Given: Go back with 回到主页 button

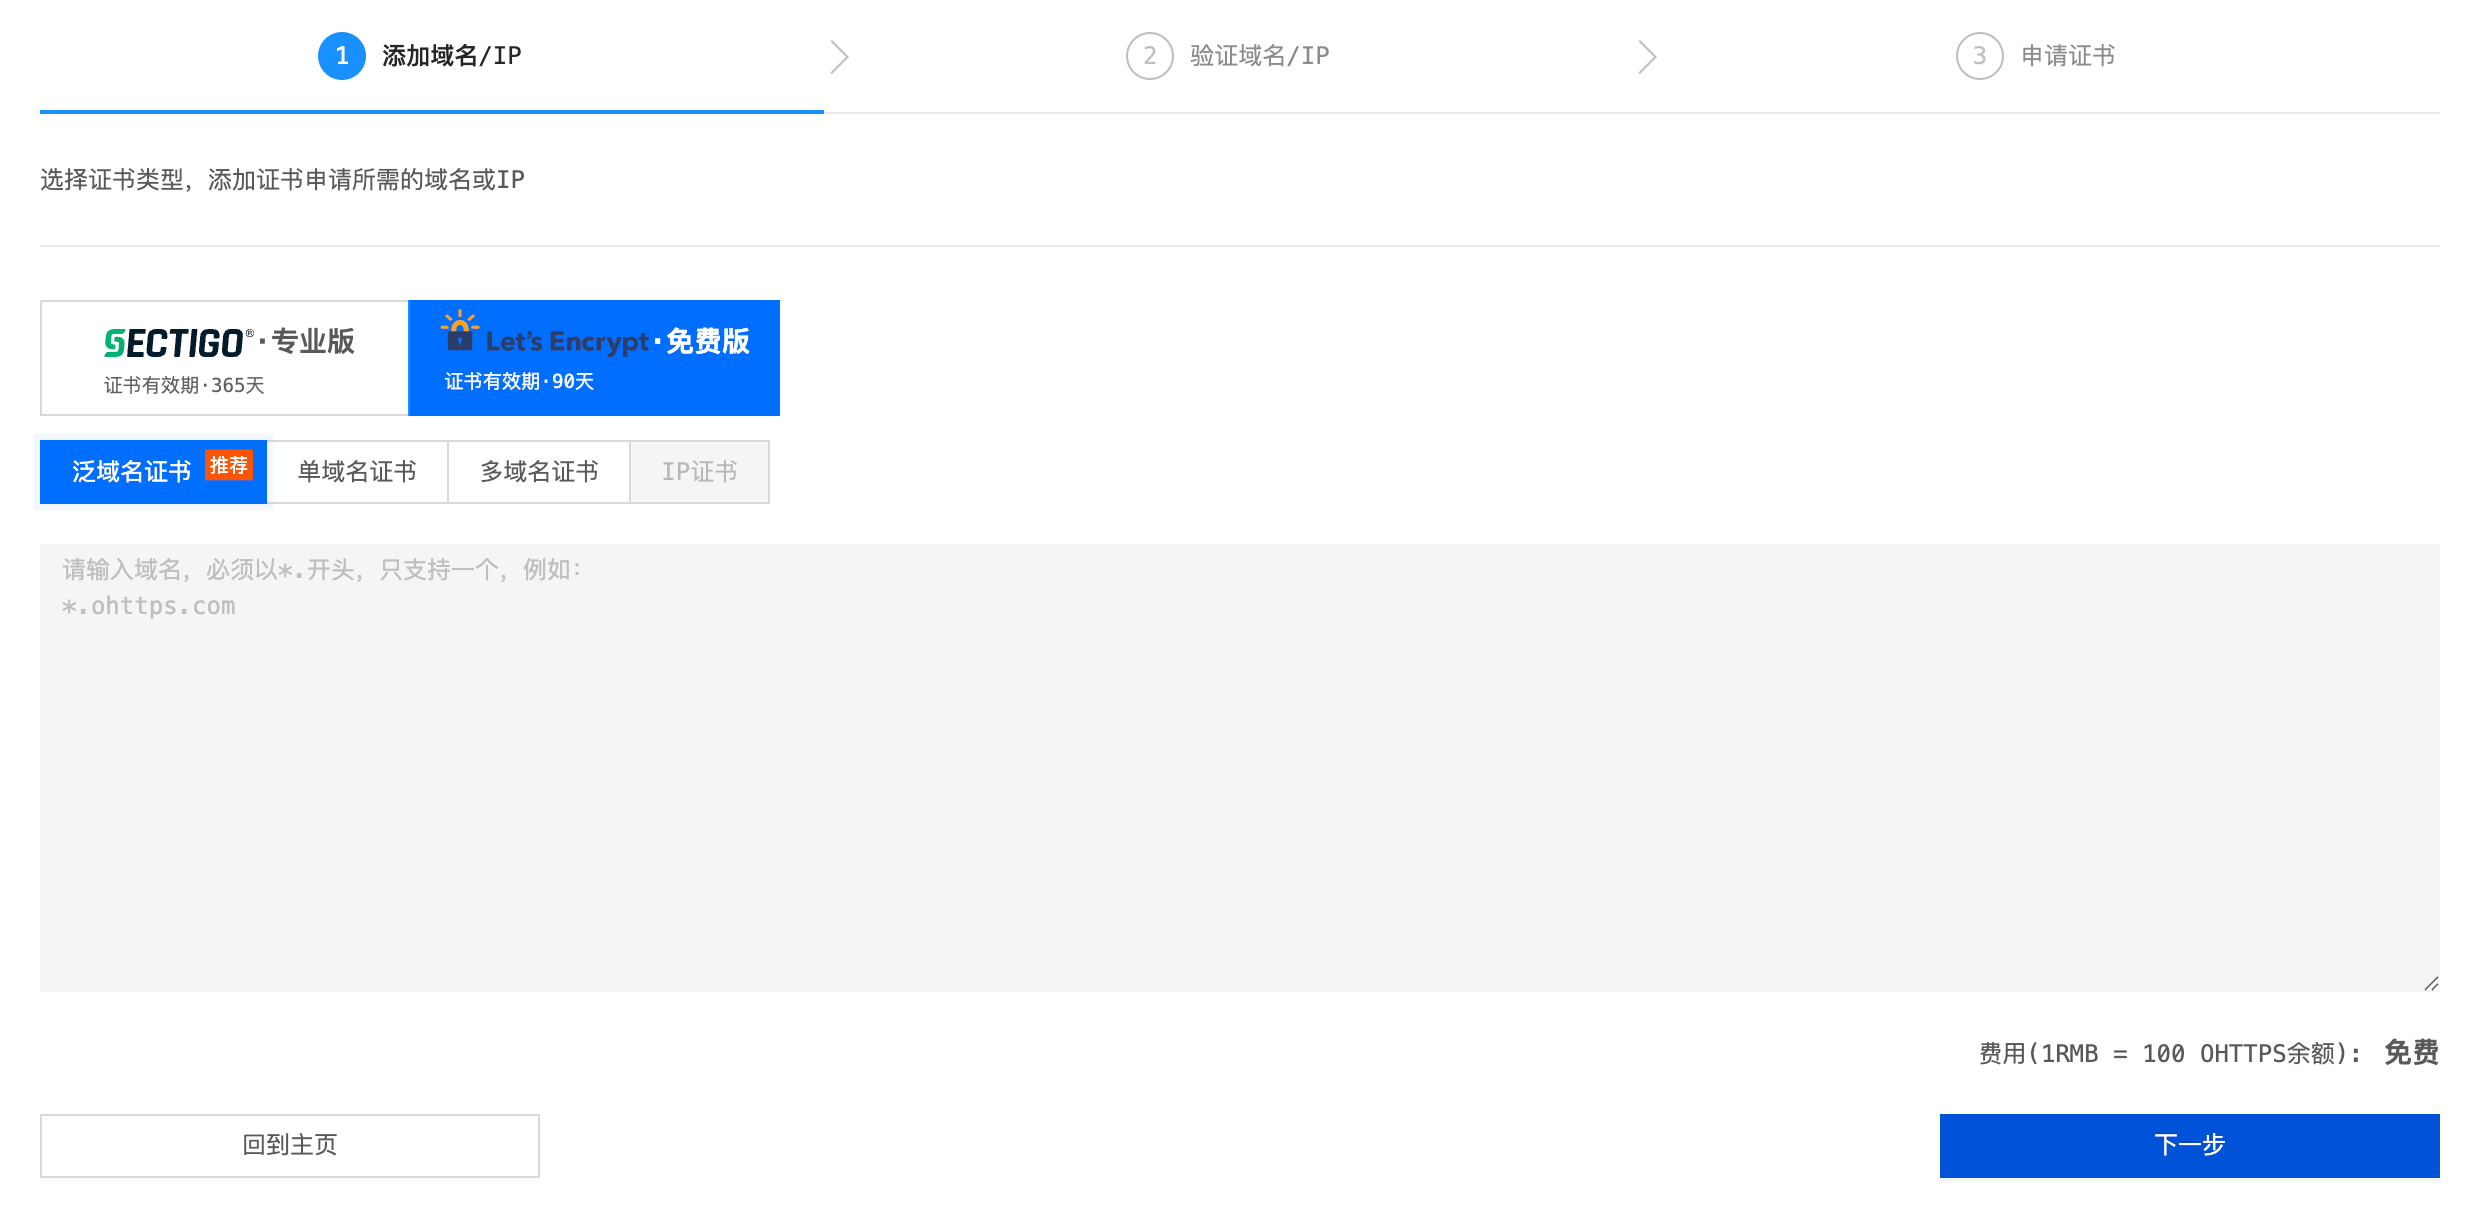Looking at the screenshot, I should tap(290, 1145).
